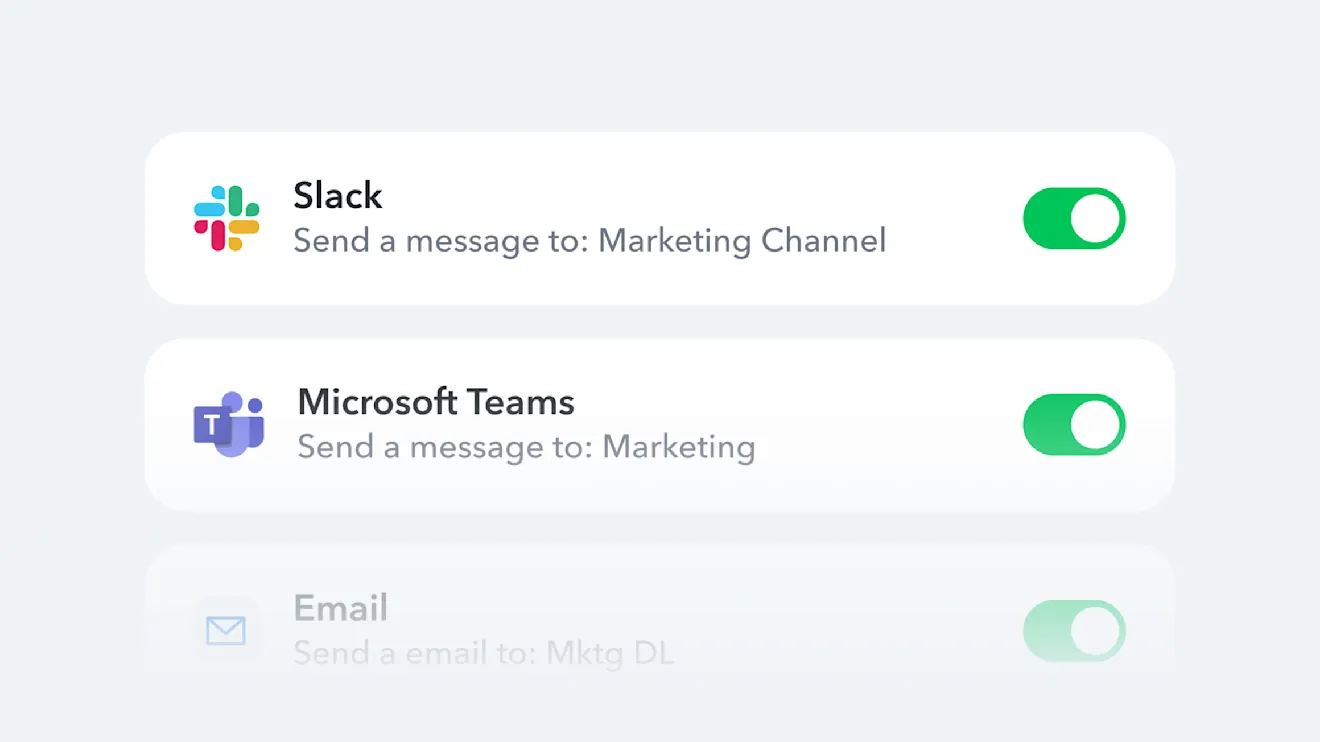1320x742 pixels.
Task: Click the white knob on Slack's switch
Action: point(1096,218)
